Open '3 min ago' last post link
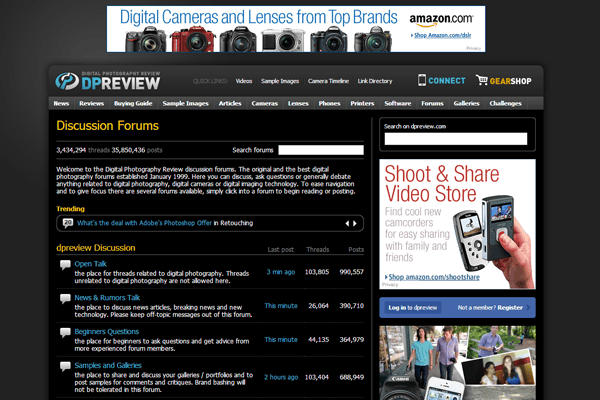Image resolution: width=600 pixels, height=400 pixels. click(280, 272)
